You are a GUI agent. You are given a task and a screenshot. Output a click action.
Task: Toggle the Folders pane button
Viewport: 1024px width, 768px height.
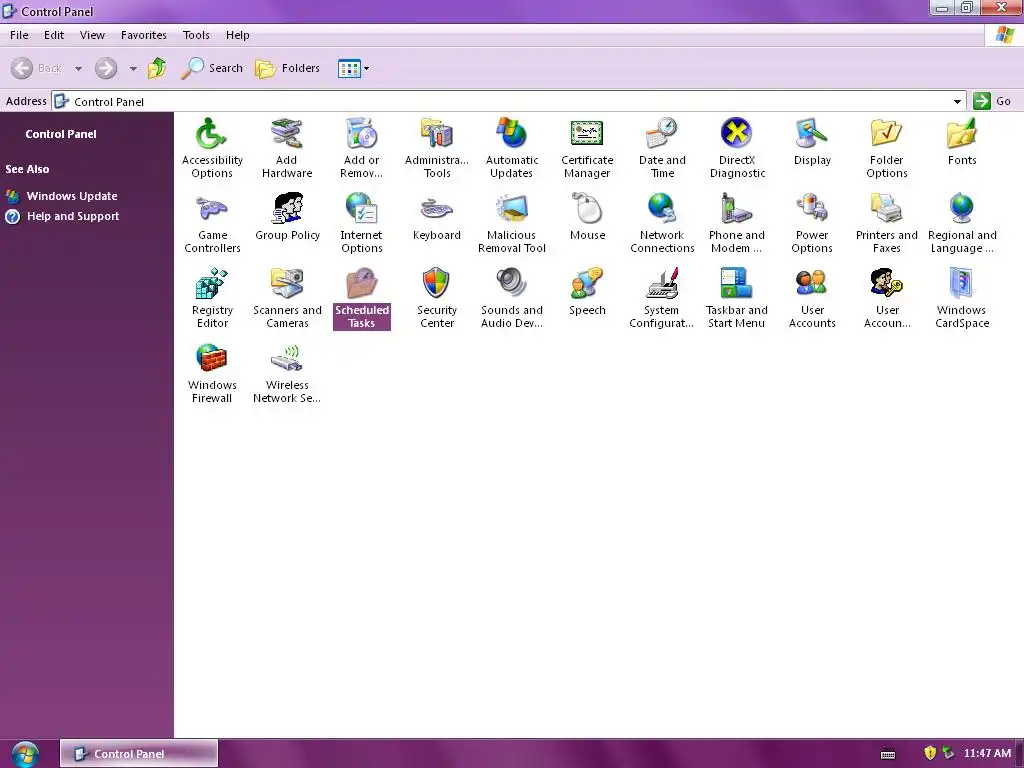coord(287,68)
